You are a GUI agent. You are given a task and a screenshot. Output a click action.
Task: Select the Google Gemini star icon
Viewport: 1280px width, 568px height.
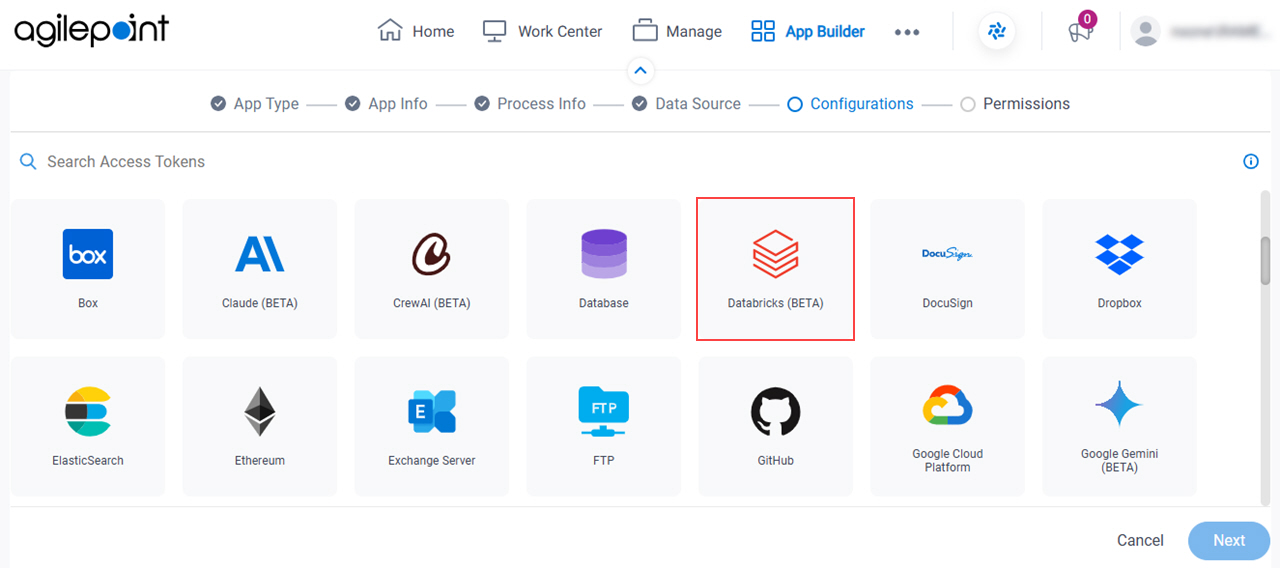pos(1119,406)
